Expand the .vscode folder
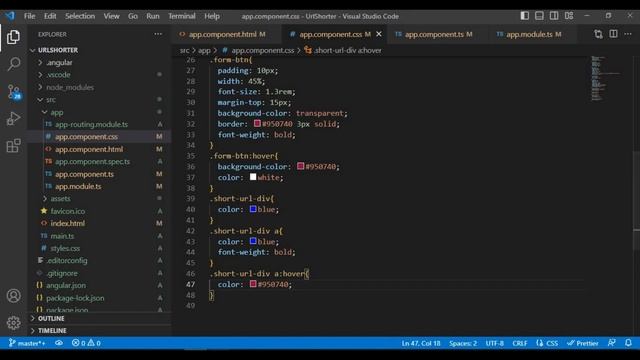The image size is (640, 360). pos(99,75)
